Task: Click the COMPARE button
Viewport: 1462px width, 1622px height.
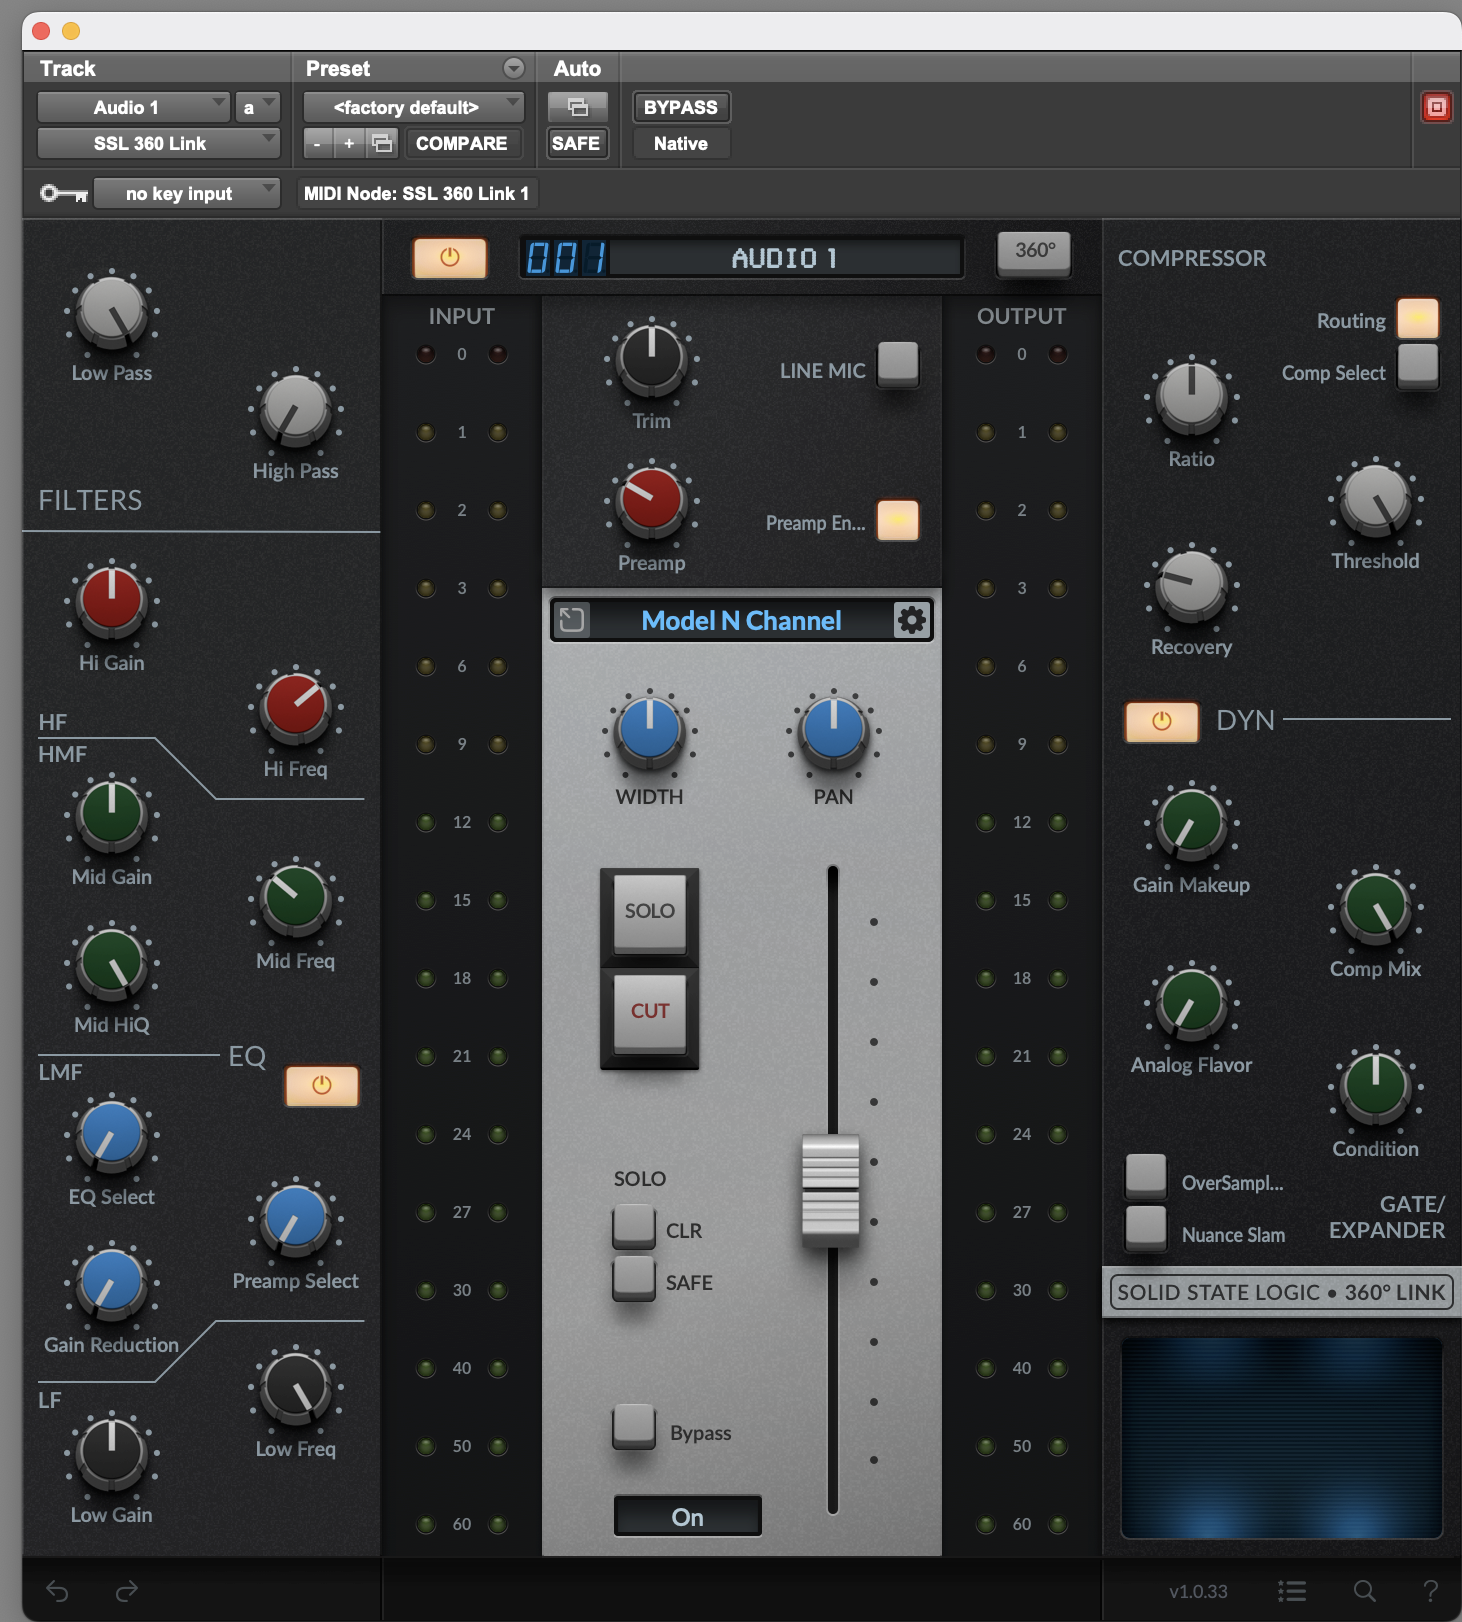Action: [461, 143]
